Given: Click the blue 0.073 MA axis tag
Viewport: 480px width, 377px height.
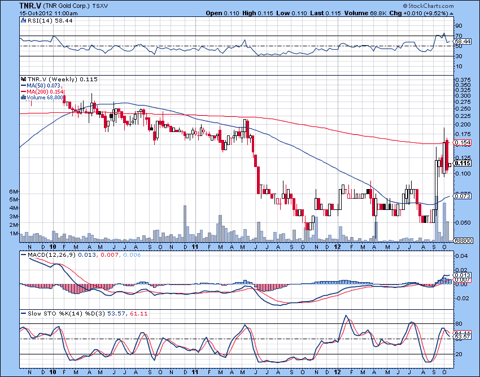Looking at the screenshot, I should (x=463, y=196).
